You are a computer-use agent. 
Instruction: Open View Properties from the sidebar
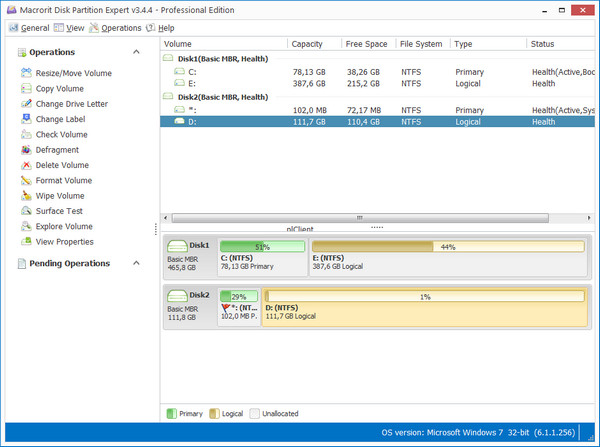[x=64, y=241]
